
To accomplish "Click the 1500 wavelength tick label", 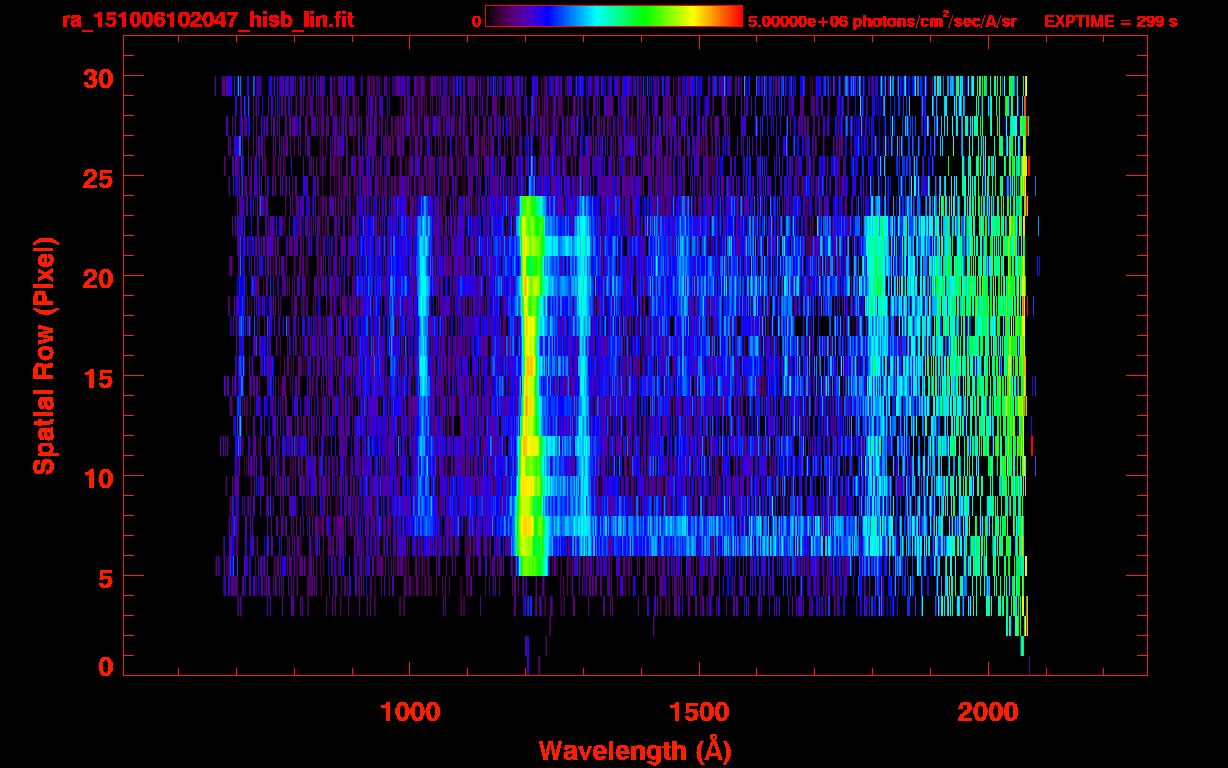I will pos(698,712).
